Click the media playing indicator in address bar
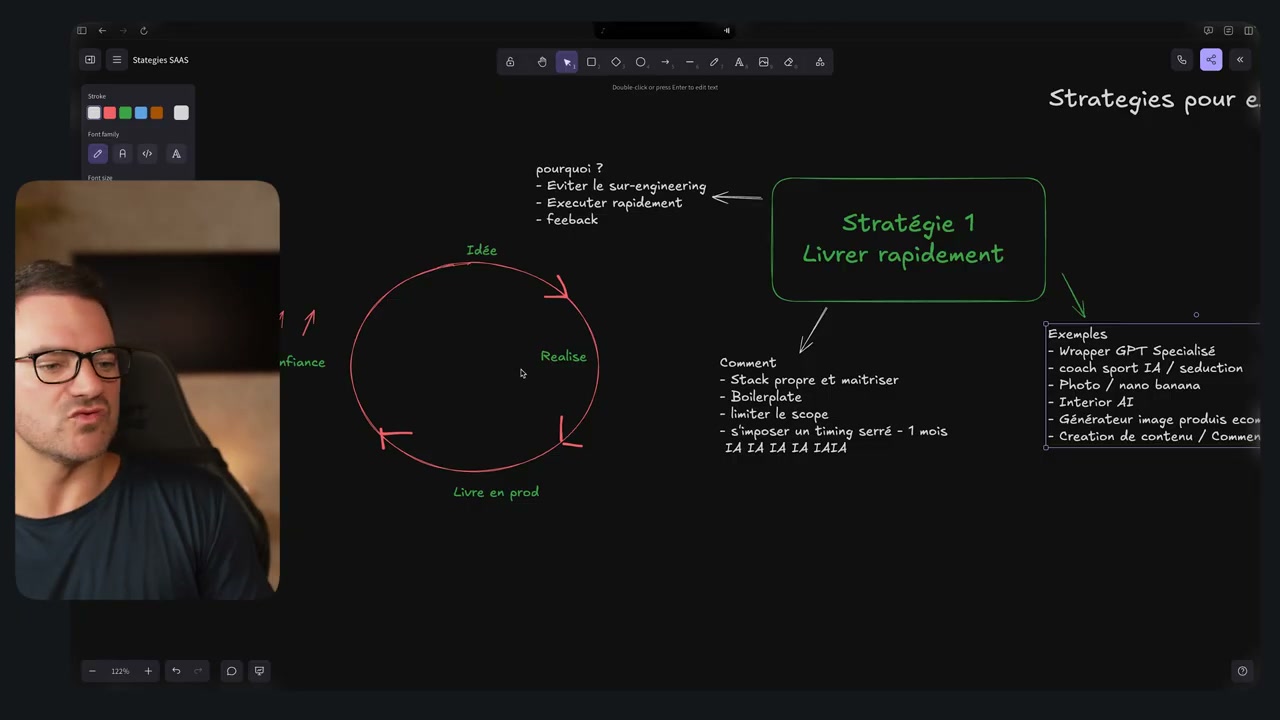Screen dimensions: 1280x720 [x=727, y=31]
